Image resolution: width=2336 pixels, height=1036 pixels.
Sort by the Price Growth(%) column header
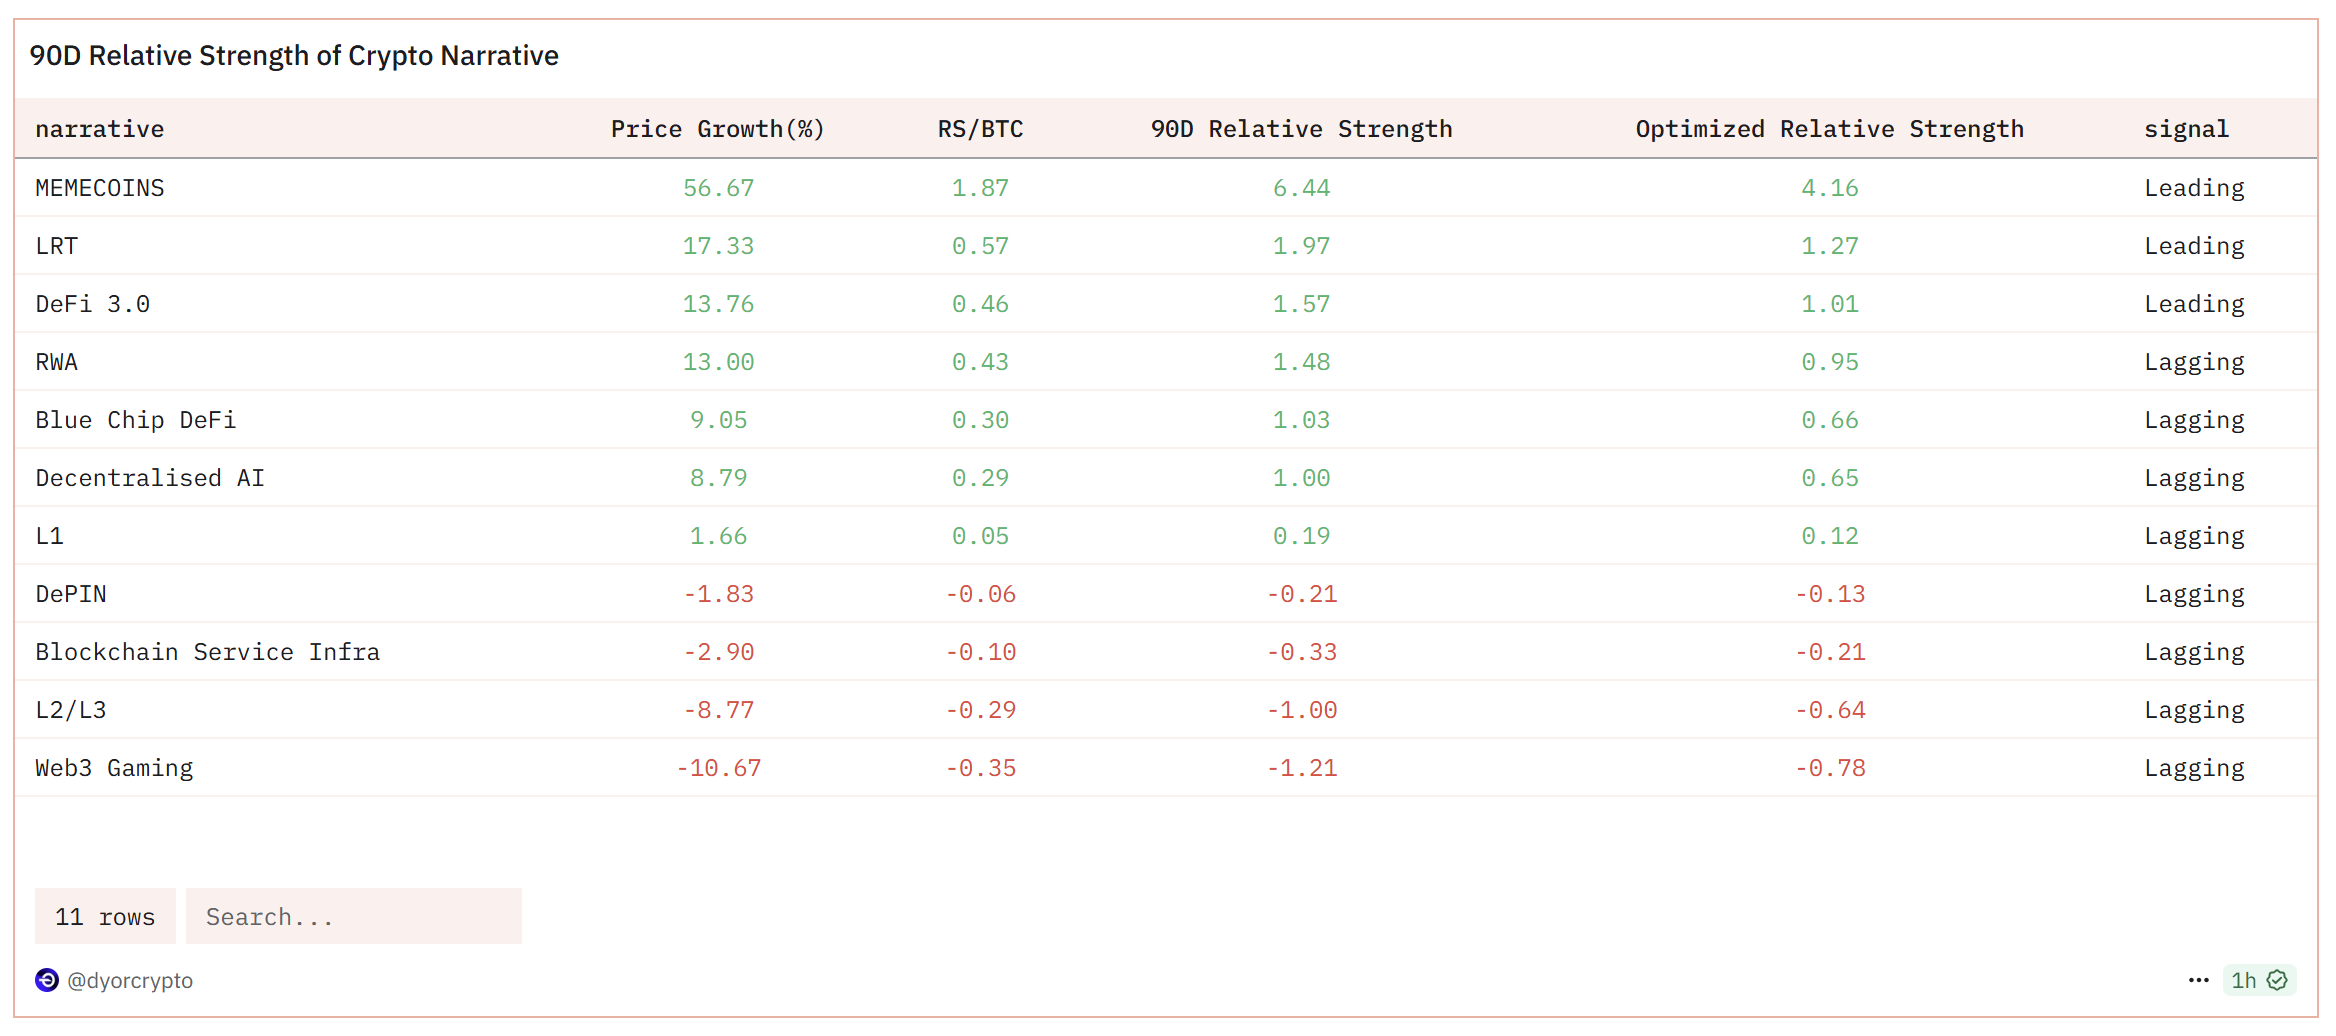click(717, 129)
